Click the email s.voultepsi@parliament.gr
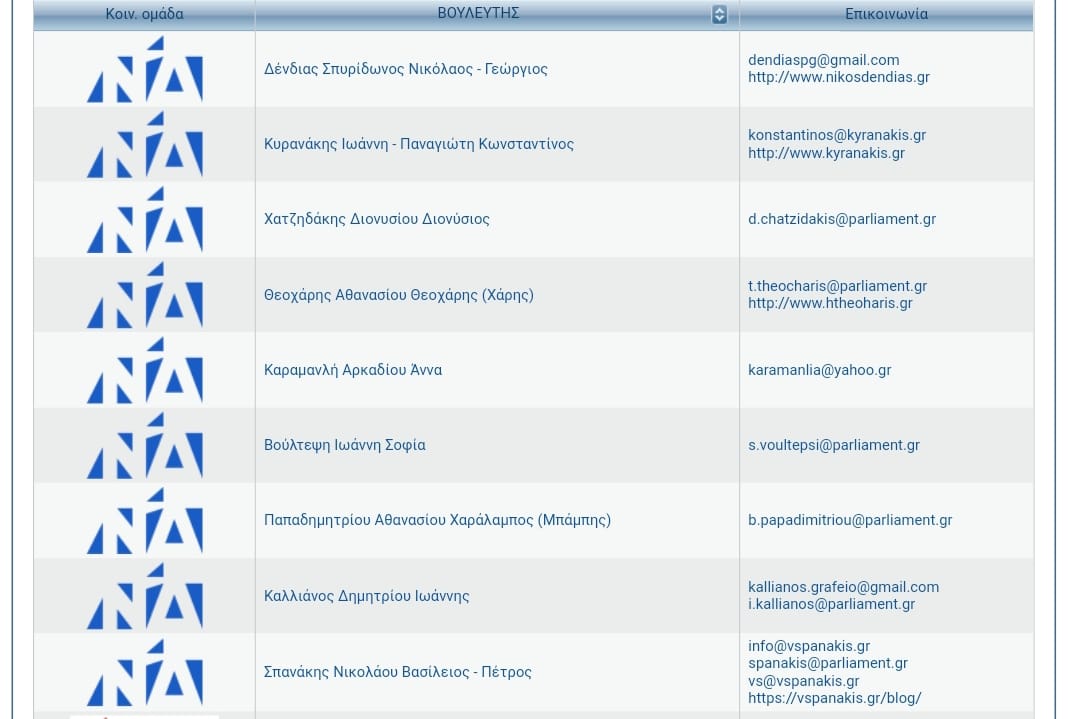Viewport: 1080px width, 719px height. [834, 445]
